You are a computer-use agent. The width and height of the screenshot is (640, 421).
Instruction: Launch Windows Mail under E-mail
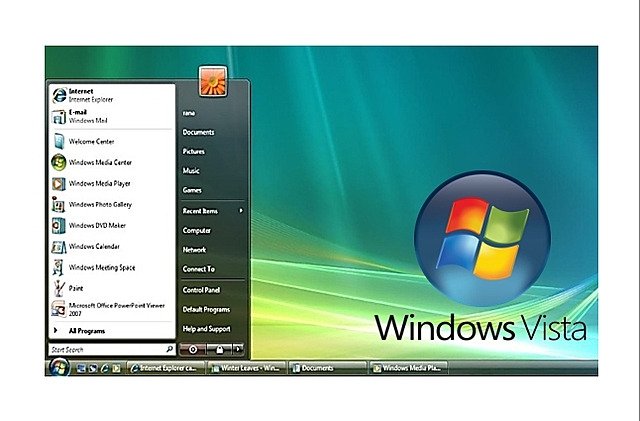tap(112, 116)
